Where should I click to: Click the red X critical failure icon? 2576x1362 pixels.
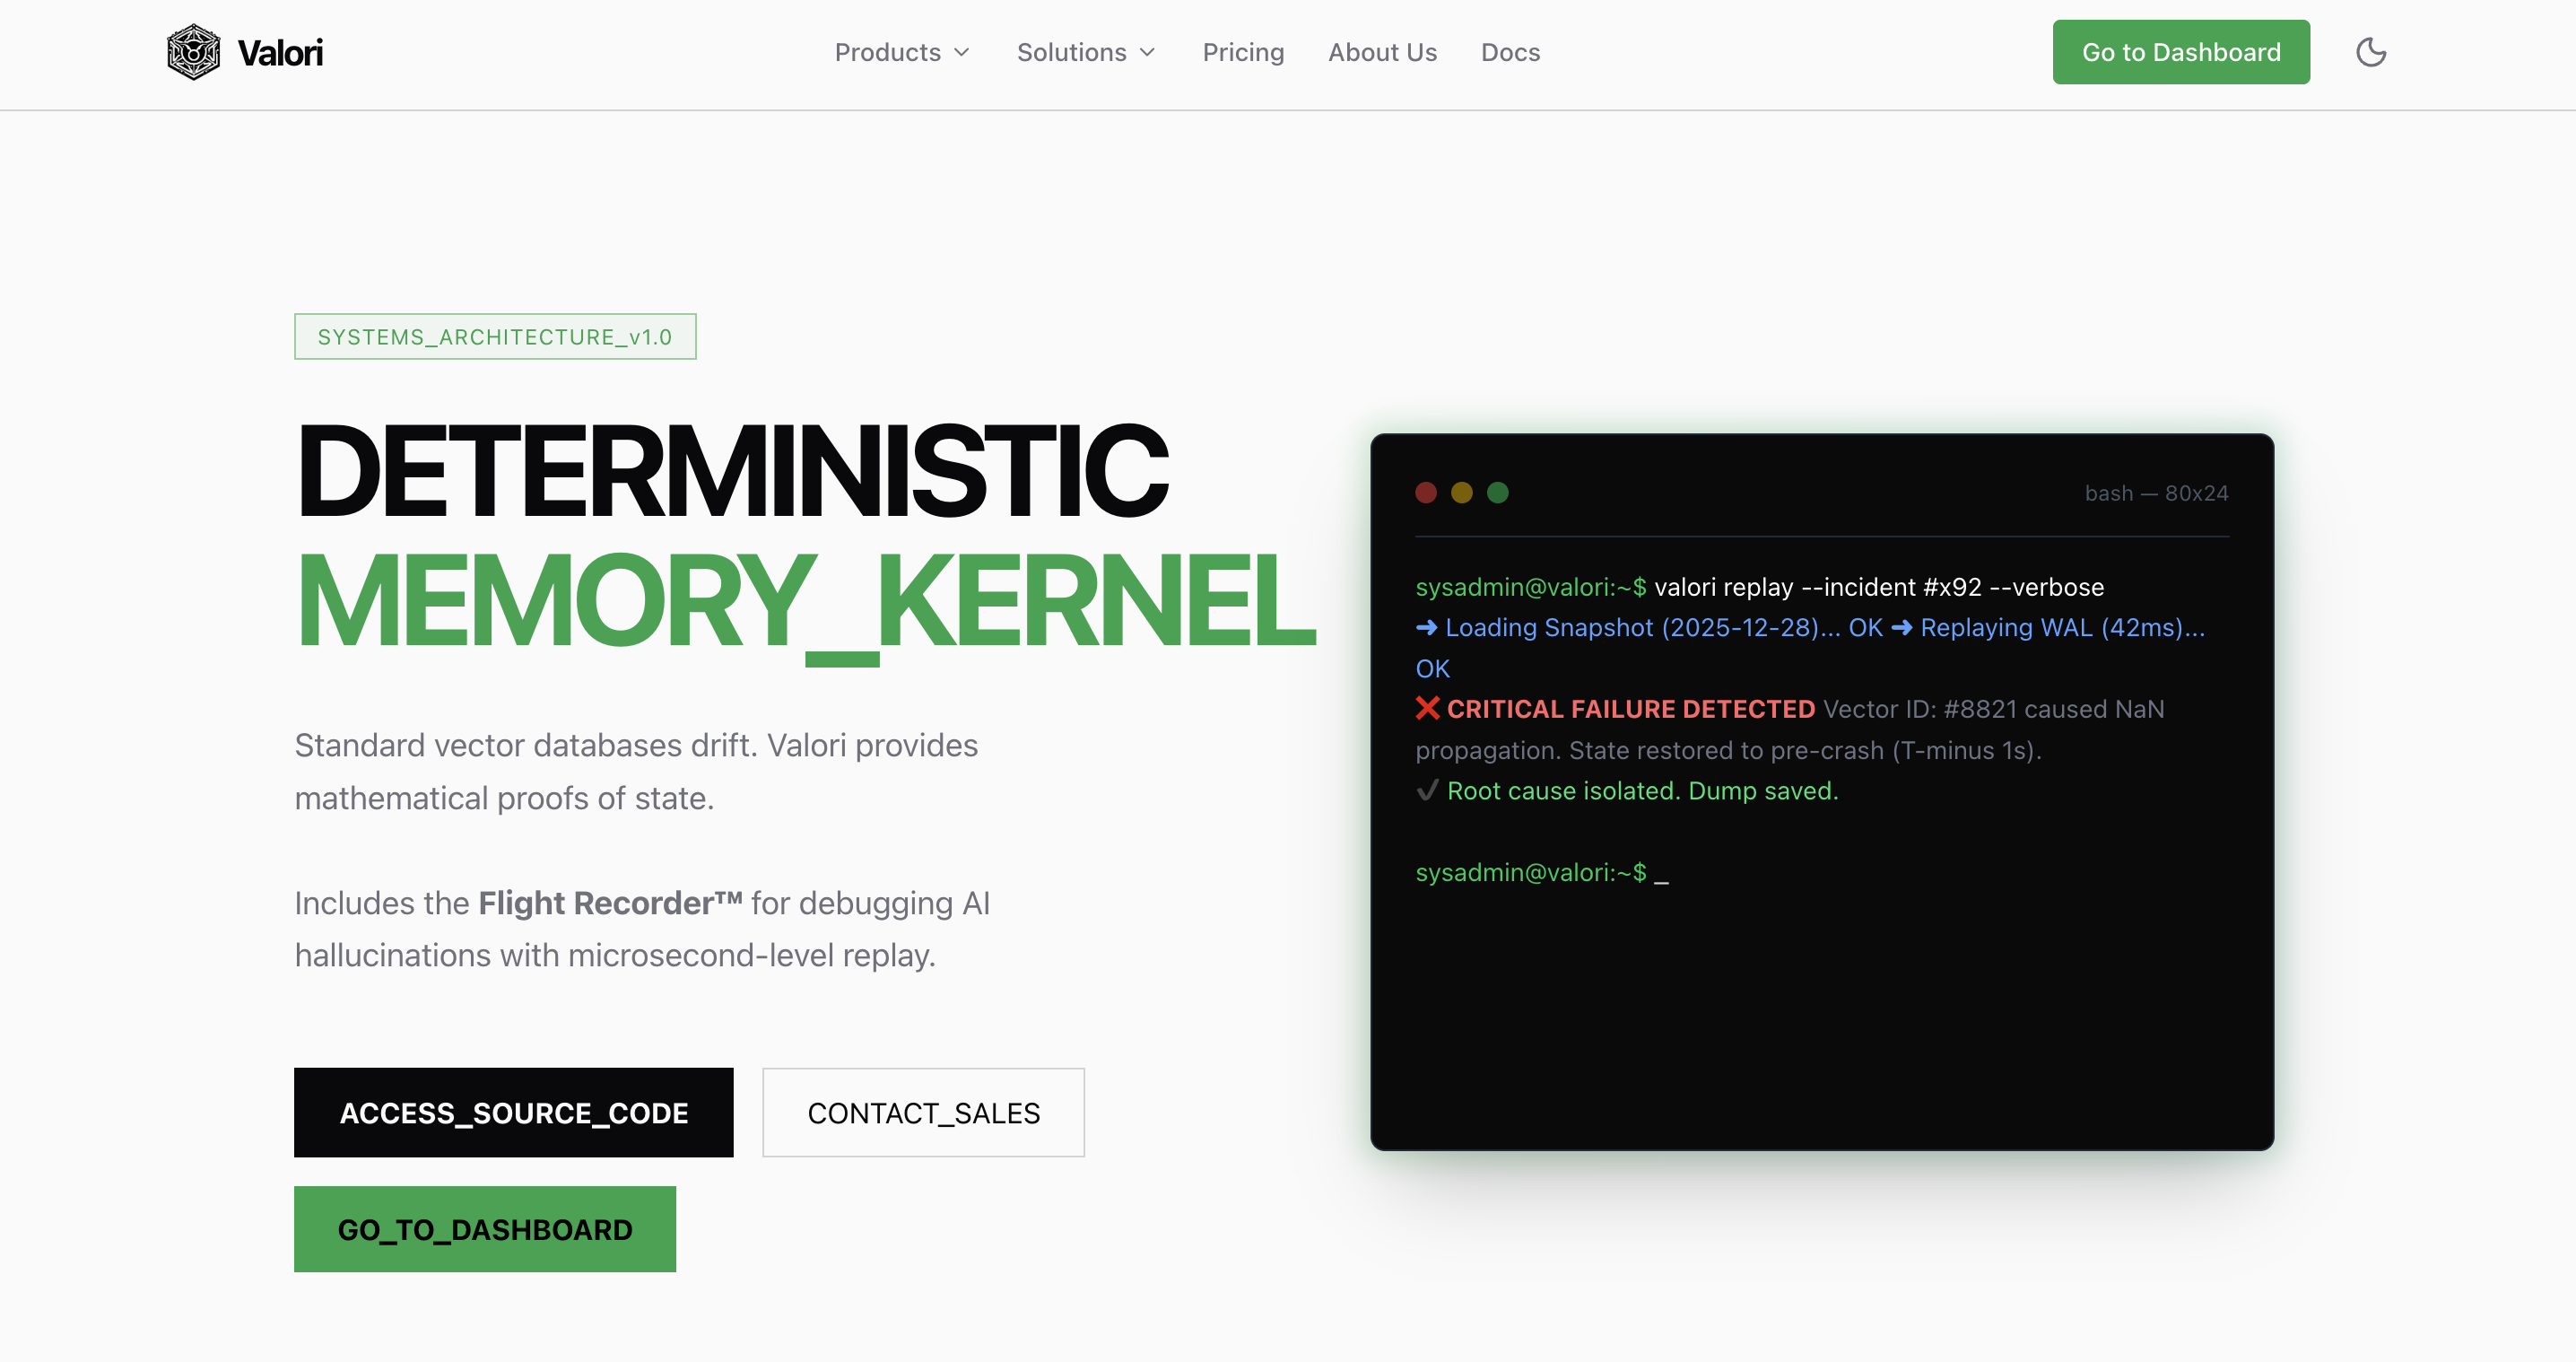click(x=1427, y=709)
